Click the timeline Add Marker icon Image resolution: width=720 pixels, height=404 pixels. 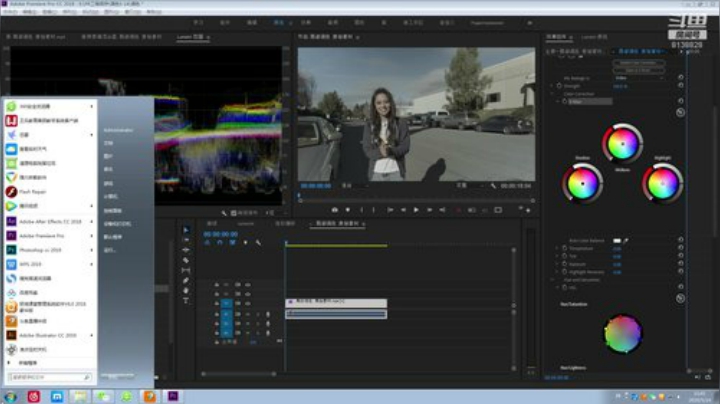pyautogui.click(x=245, y=242)
